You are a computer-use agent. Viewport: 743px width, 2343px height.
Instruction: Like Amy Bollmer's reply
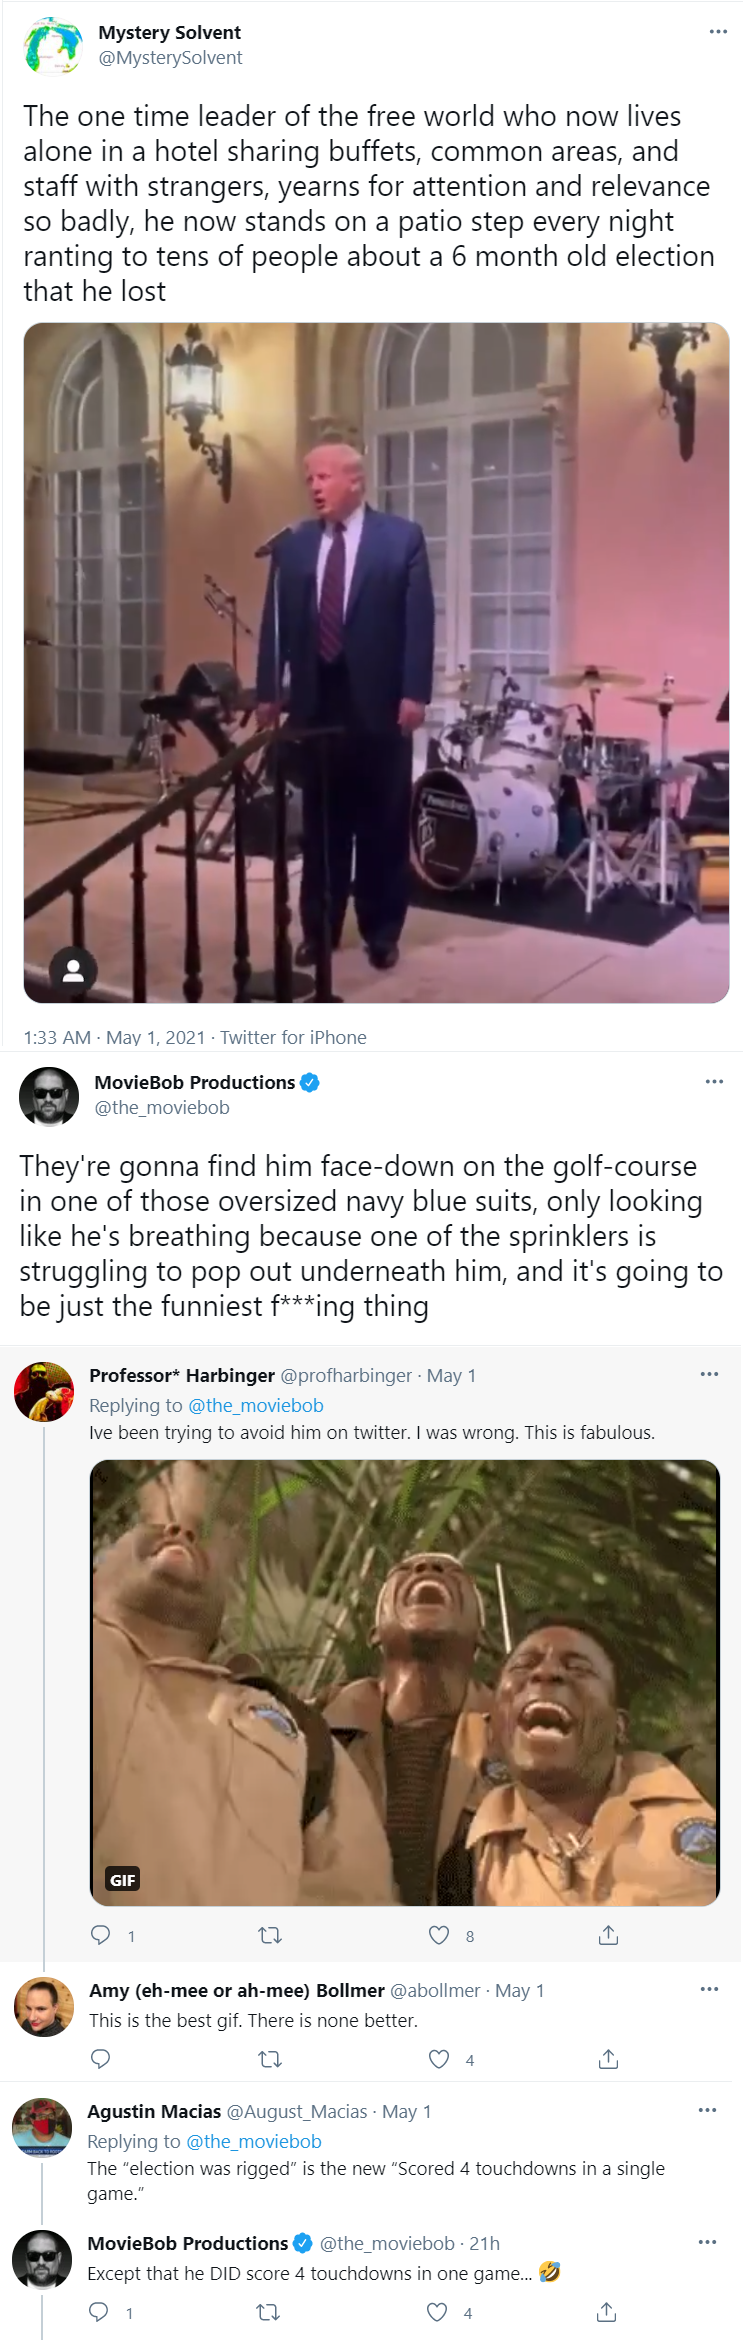439,2059
